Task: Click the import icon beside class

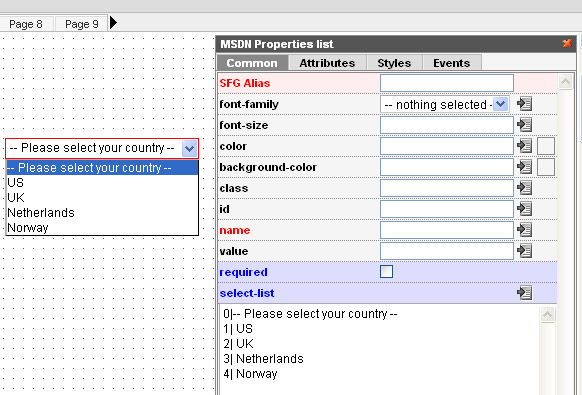Action: (x=524, y=188)
